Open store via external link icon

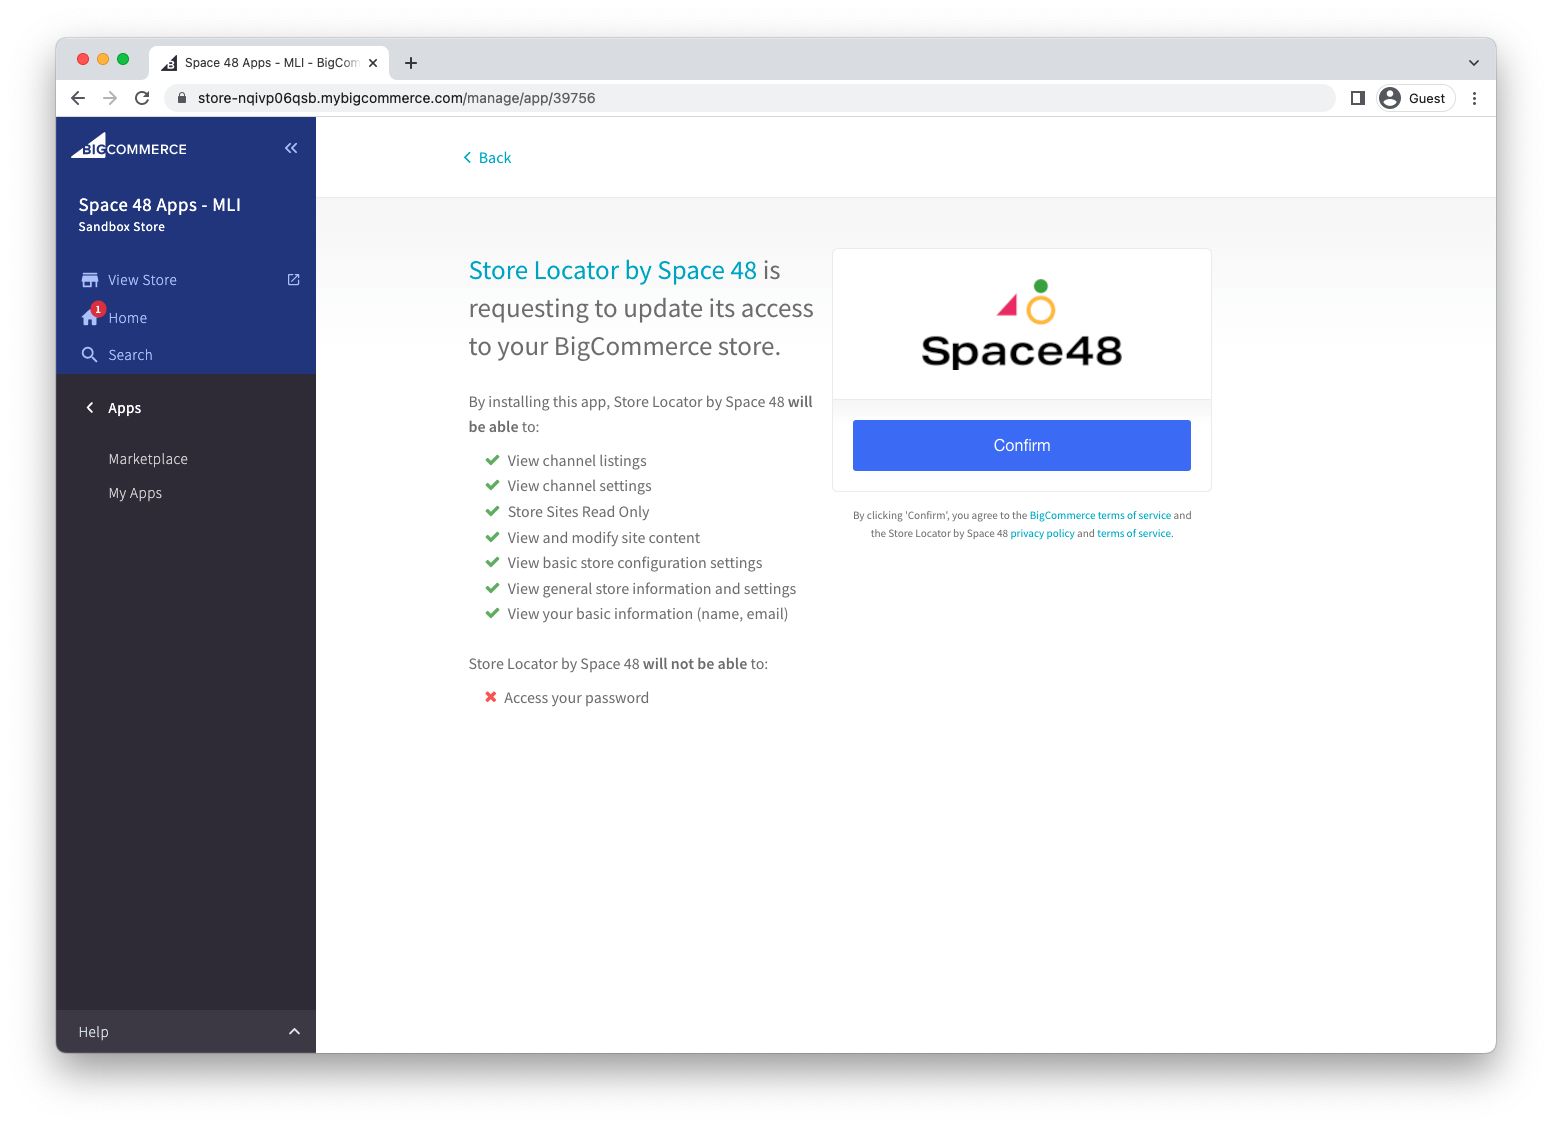[293, 280]
